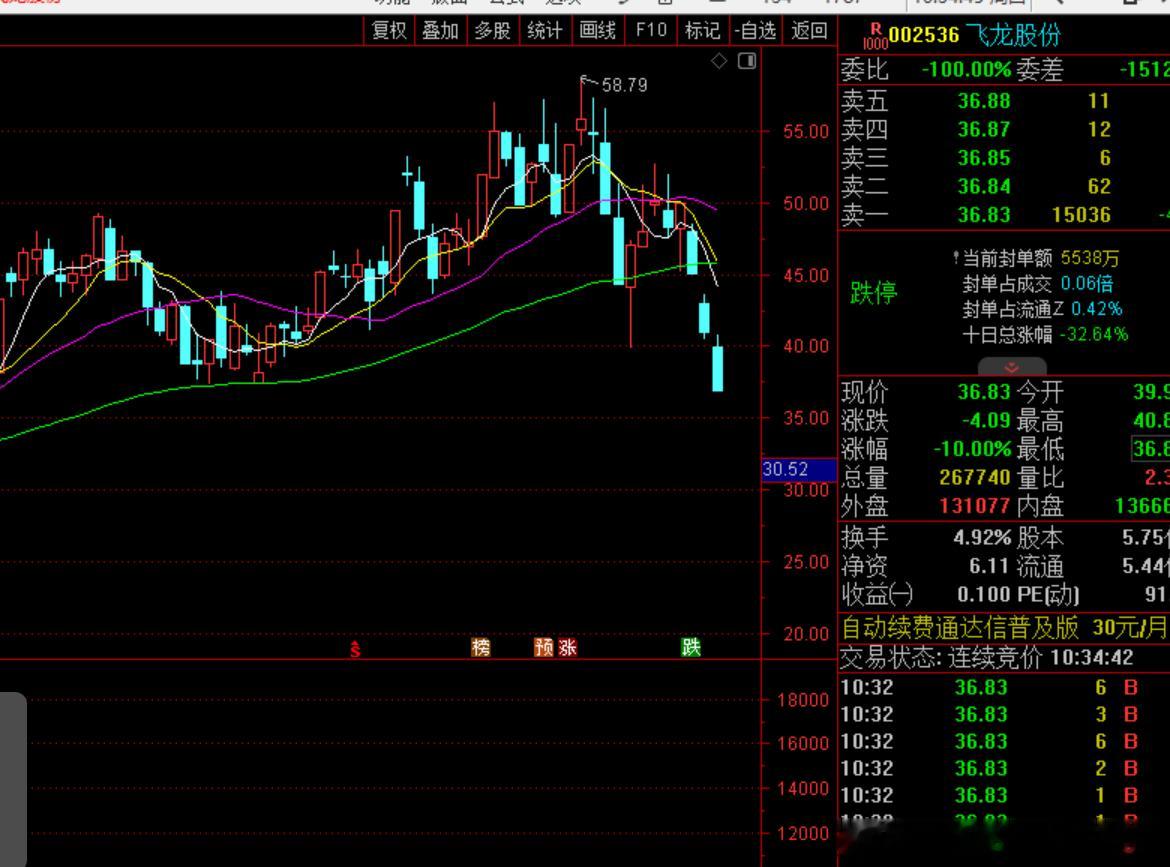Click the 总量 267740 value
The image size is (1170, 867).
pyautogui.click(x=975, y=478)
